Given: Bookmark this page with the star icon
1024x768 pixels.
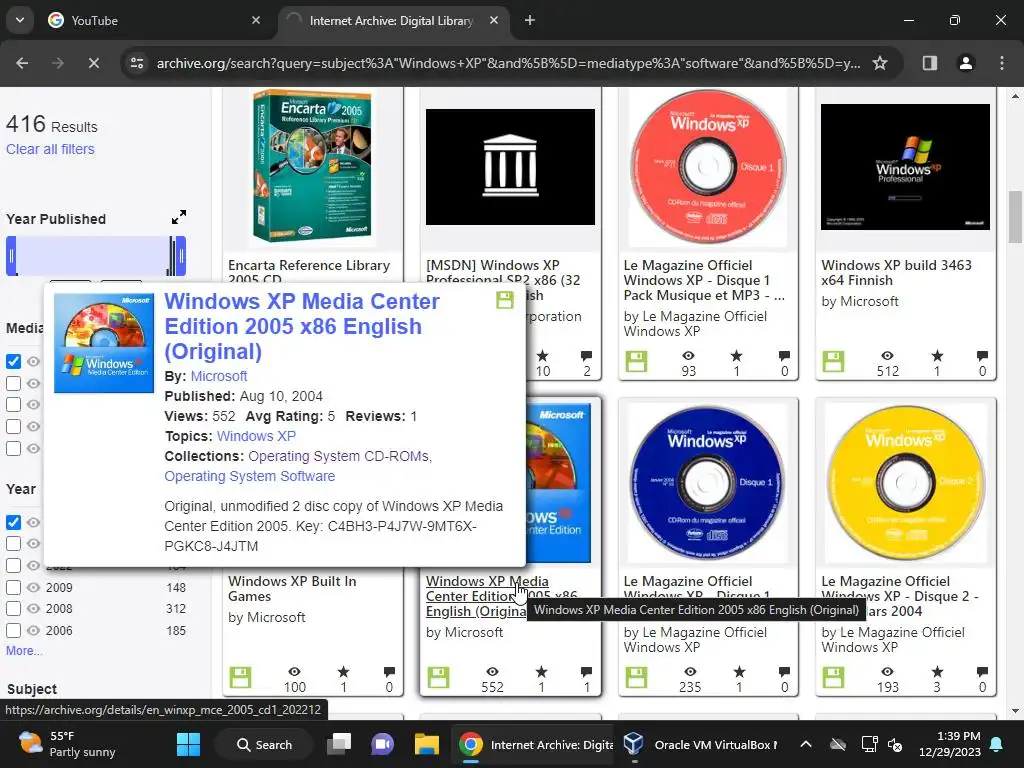Looking at the screenshot, I should click(880, 63).
